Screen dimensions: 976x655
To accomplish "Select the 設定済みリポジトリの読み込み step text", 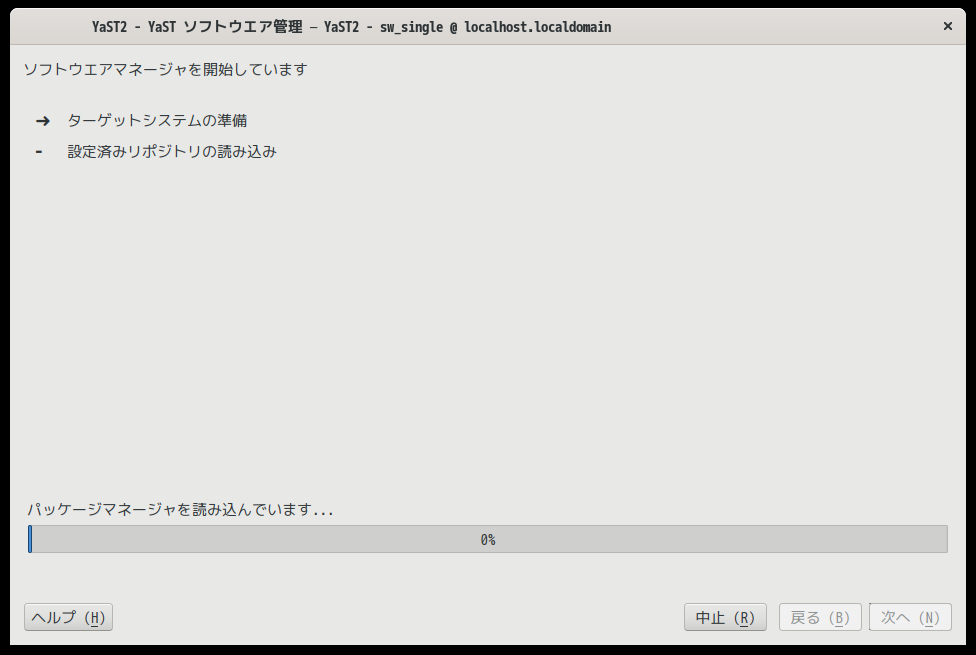I will click(x=172, y=151).
